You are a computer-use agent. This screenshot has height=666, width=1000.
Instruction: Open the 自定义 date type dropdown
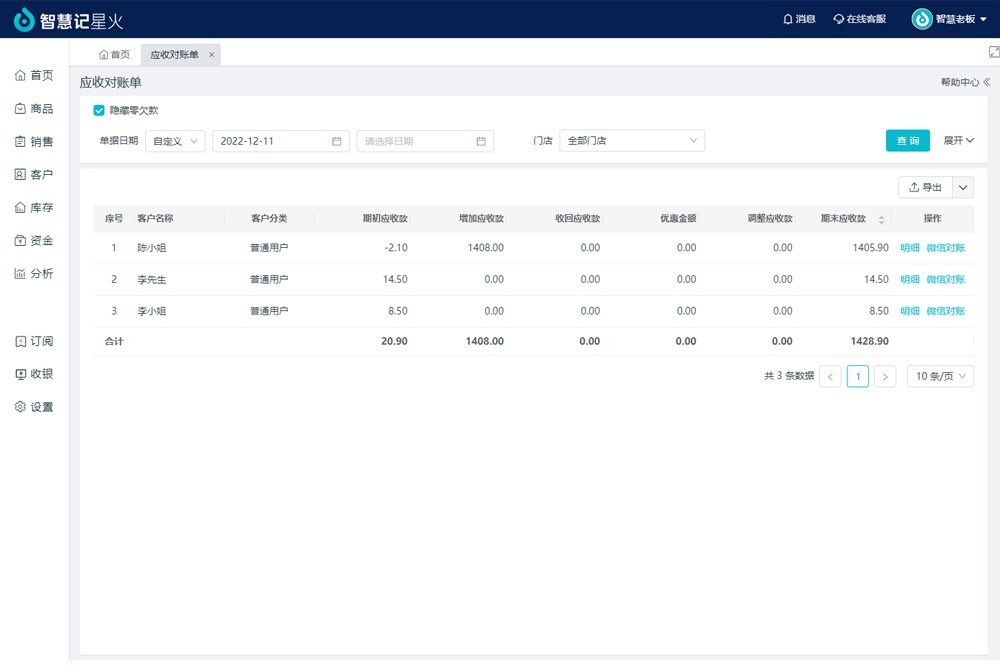(175, 141)
